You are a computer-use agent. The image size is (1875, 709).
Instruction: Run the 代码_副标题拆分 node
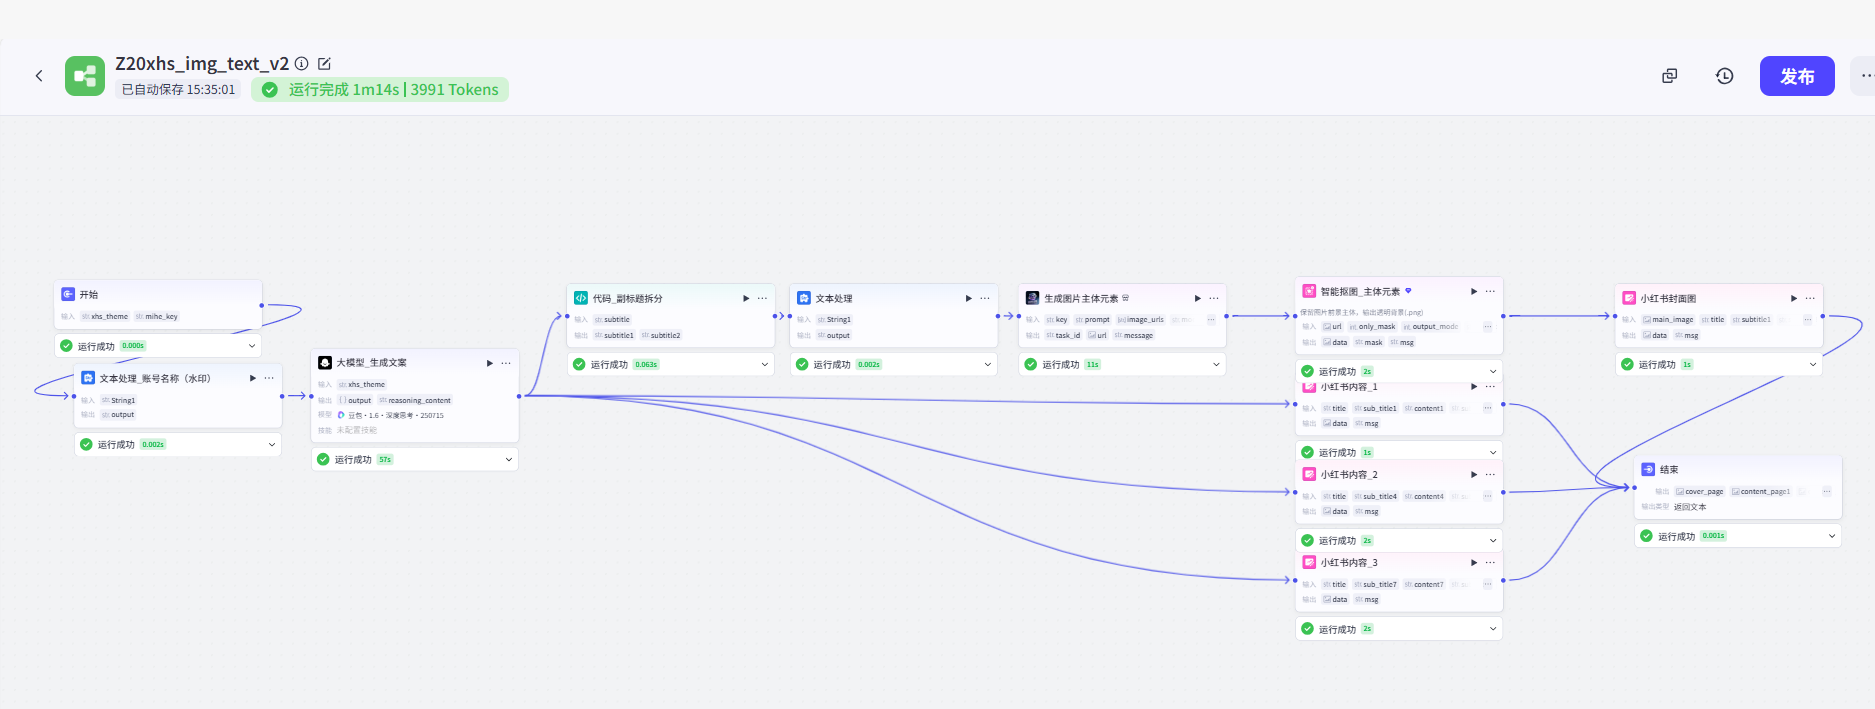pos(746,298)
